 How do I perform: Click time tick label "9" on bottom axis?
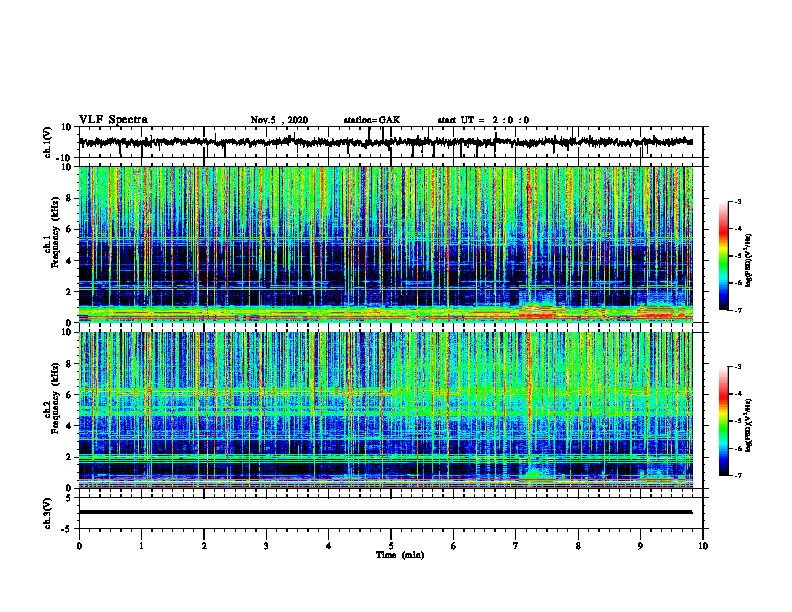[640, 546]
